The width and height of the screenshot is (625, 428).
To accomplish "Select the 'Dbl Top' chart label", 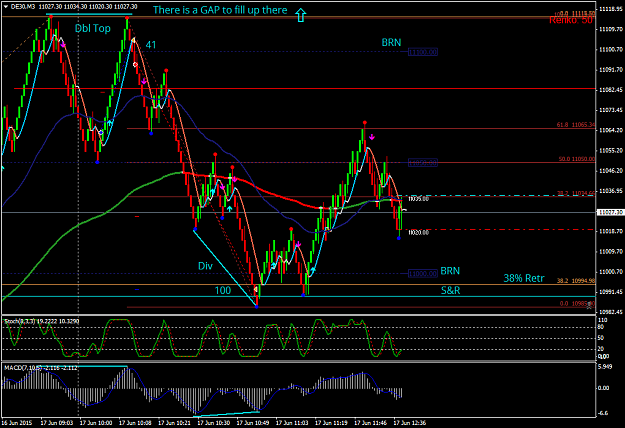I will [92, 28].
